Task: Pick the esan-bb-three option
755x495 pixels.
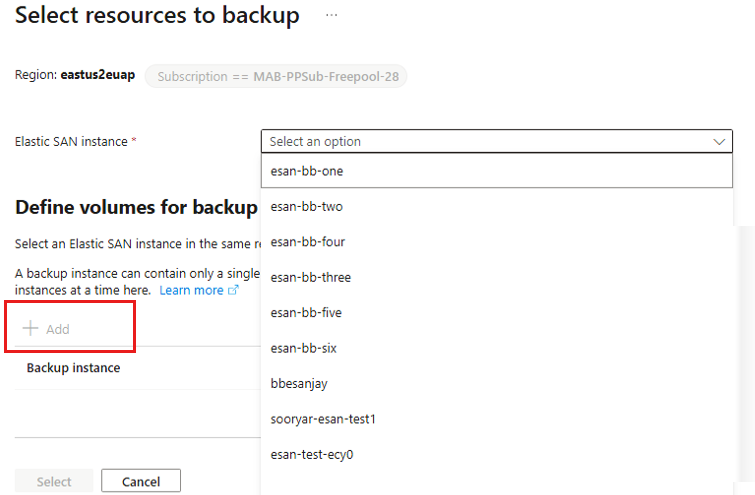Action: (x=496, y=277)
